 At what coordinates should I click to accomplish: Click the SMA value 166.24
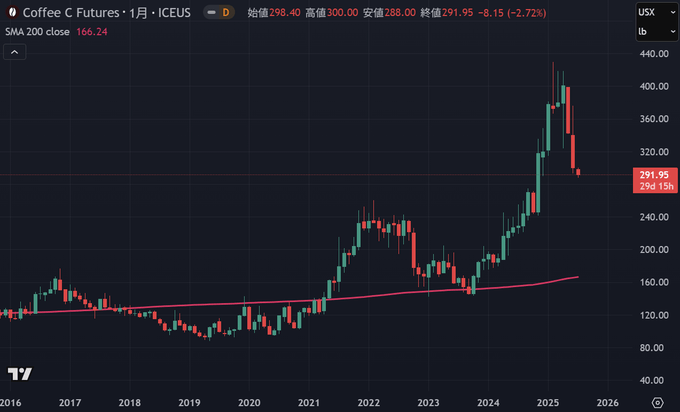pos(92,31)
